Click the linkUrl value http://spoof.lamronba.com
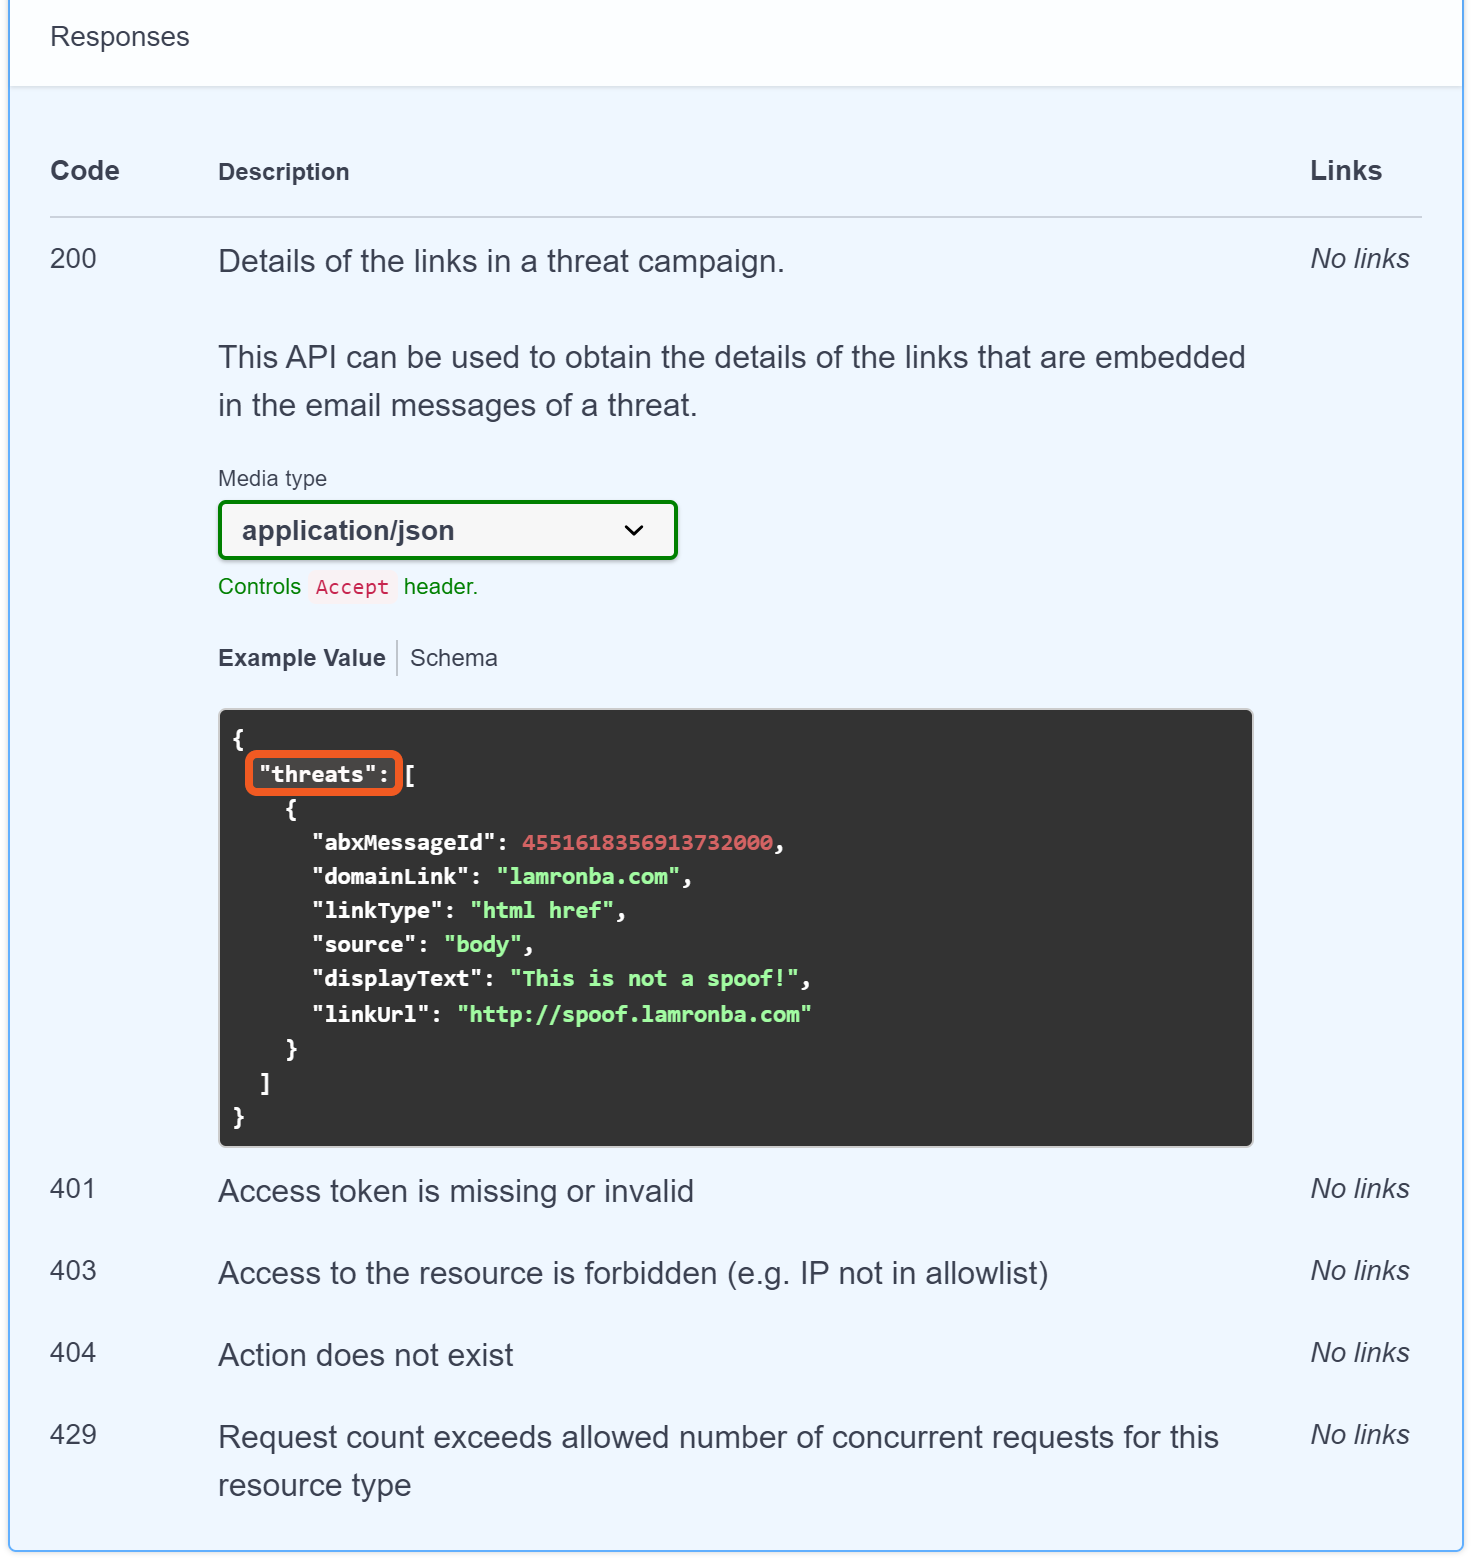Image resolution: width=1472 pixels, height=1558 pixels. [x=634, y=1015]
